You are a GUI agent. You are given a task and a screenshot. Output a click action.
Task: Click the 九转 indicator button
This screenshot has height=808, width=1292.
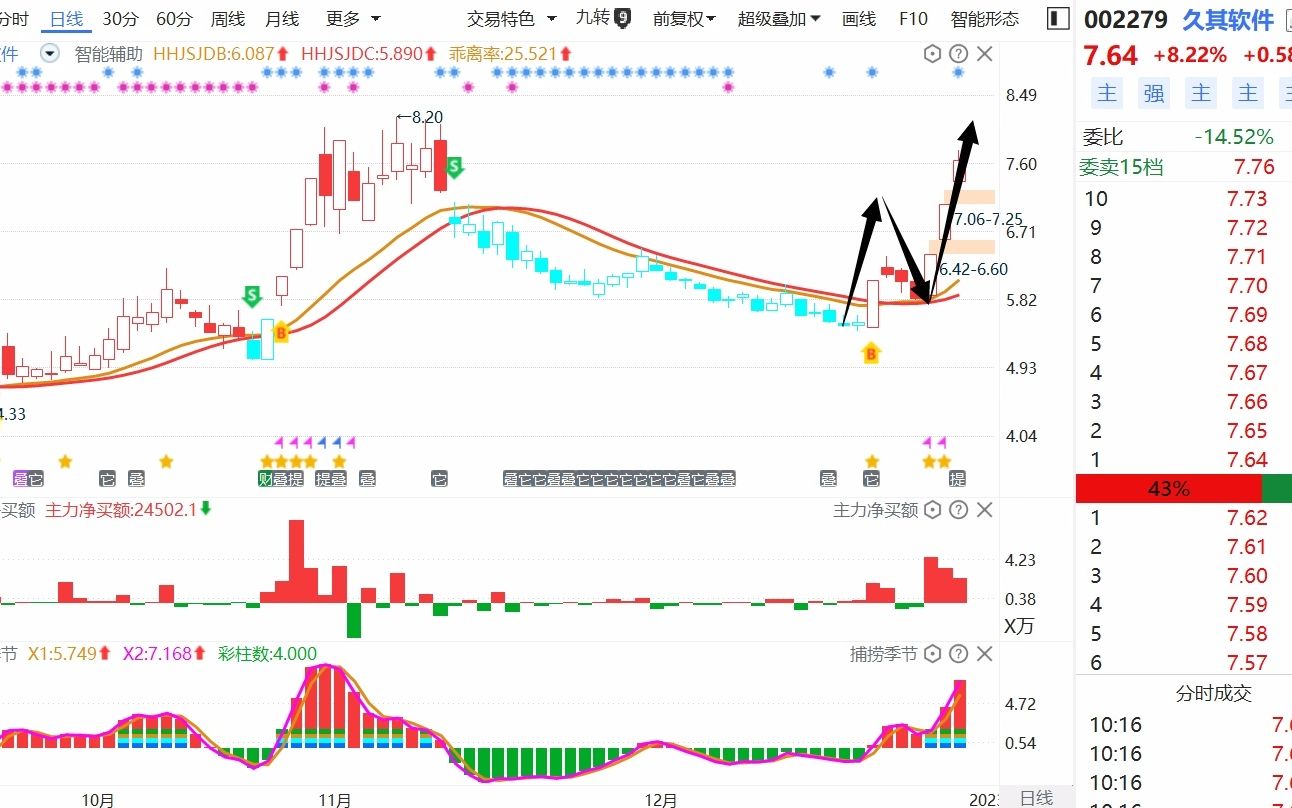click(593, 18)
